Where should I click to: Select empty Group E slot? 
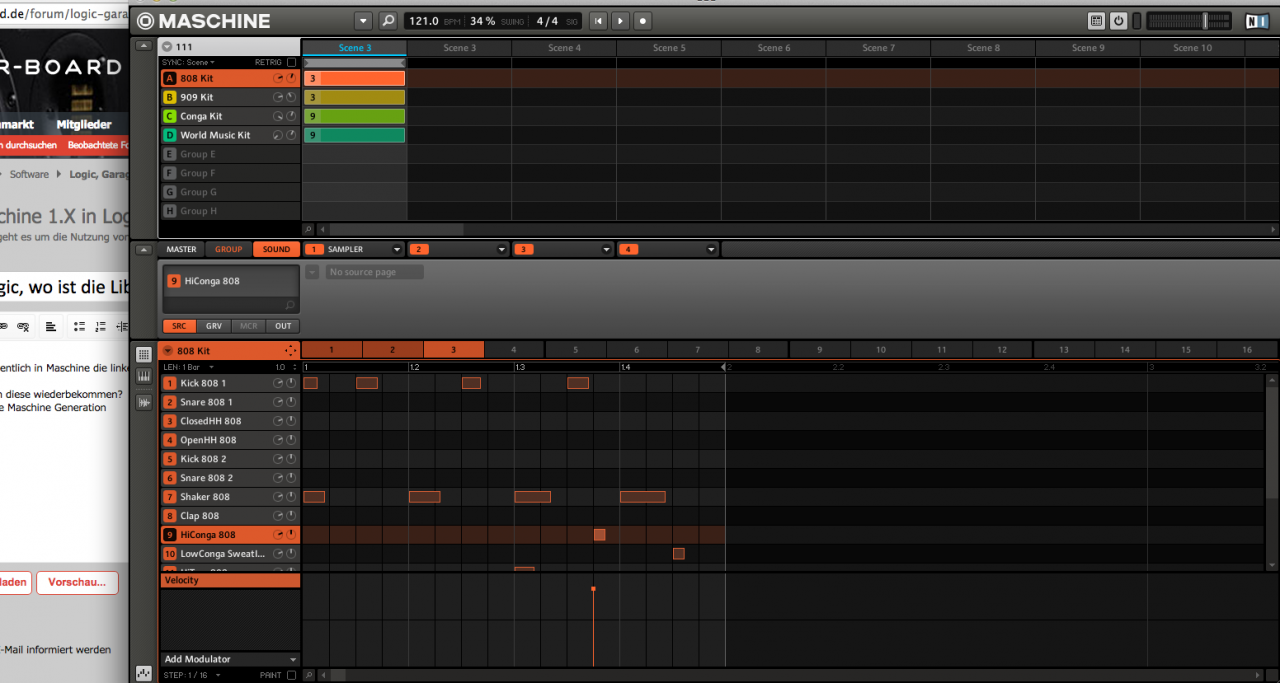pyautogui.click(x=230, y=154)
